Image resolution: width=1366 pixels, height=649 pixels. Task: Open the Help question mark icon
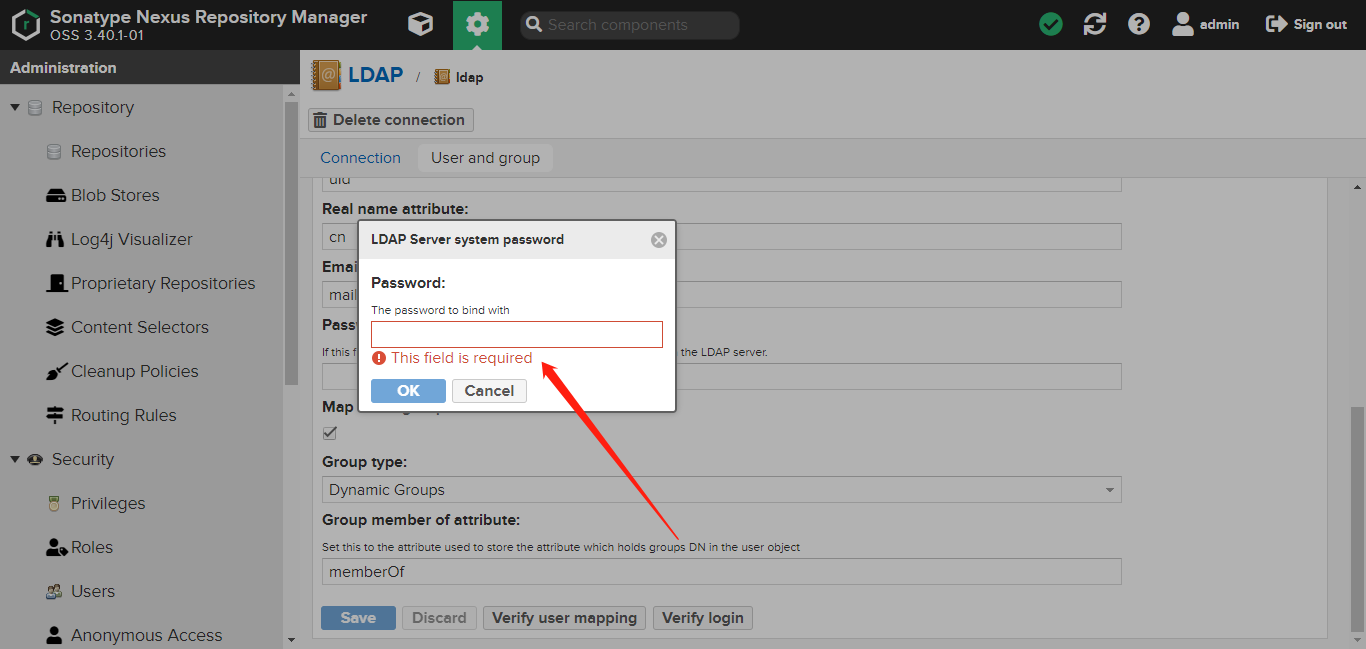pos(1139,24)
